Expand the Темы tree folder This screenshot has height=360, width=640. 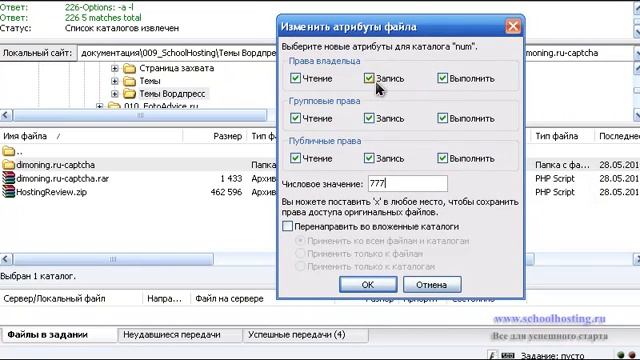coord(115,81)
